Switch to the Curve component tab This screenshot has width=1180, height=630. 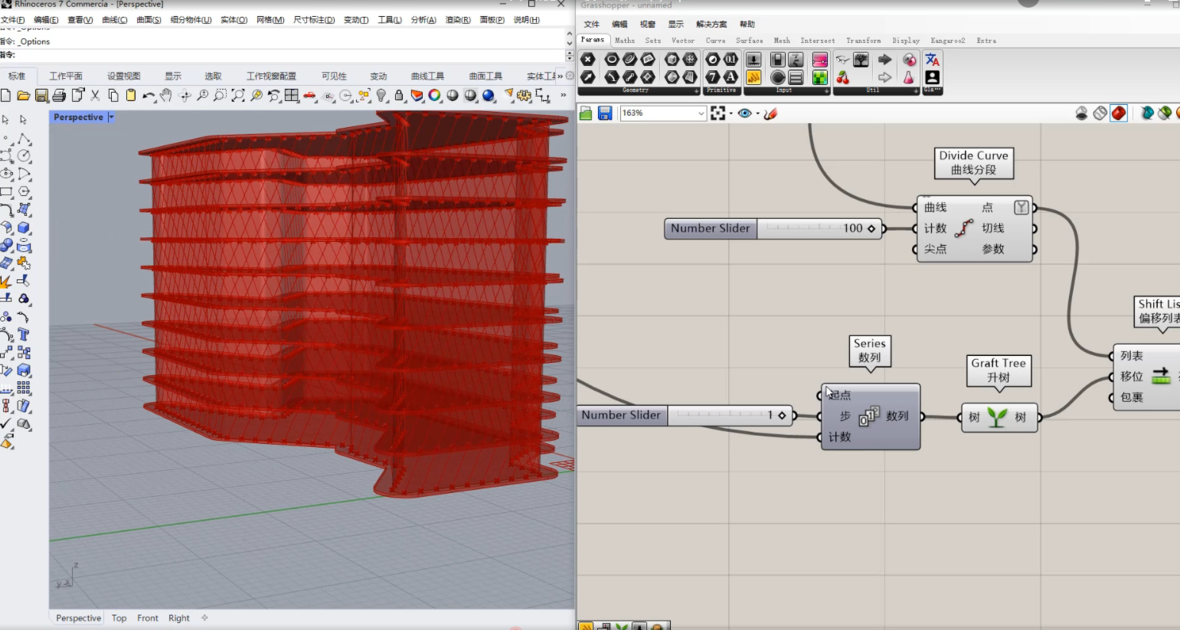(715, 41)
